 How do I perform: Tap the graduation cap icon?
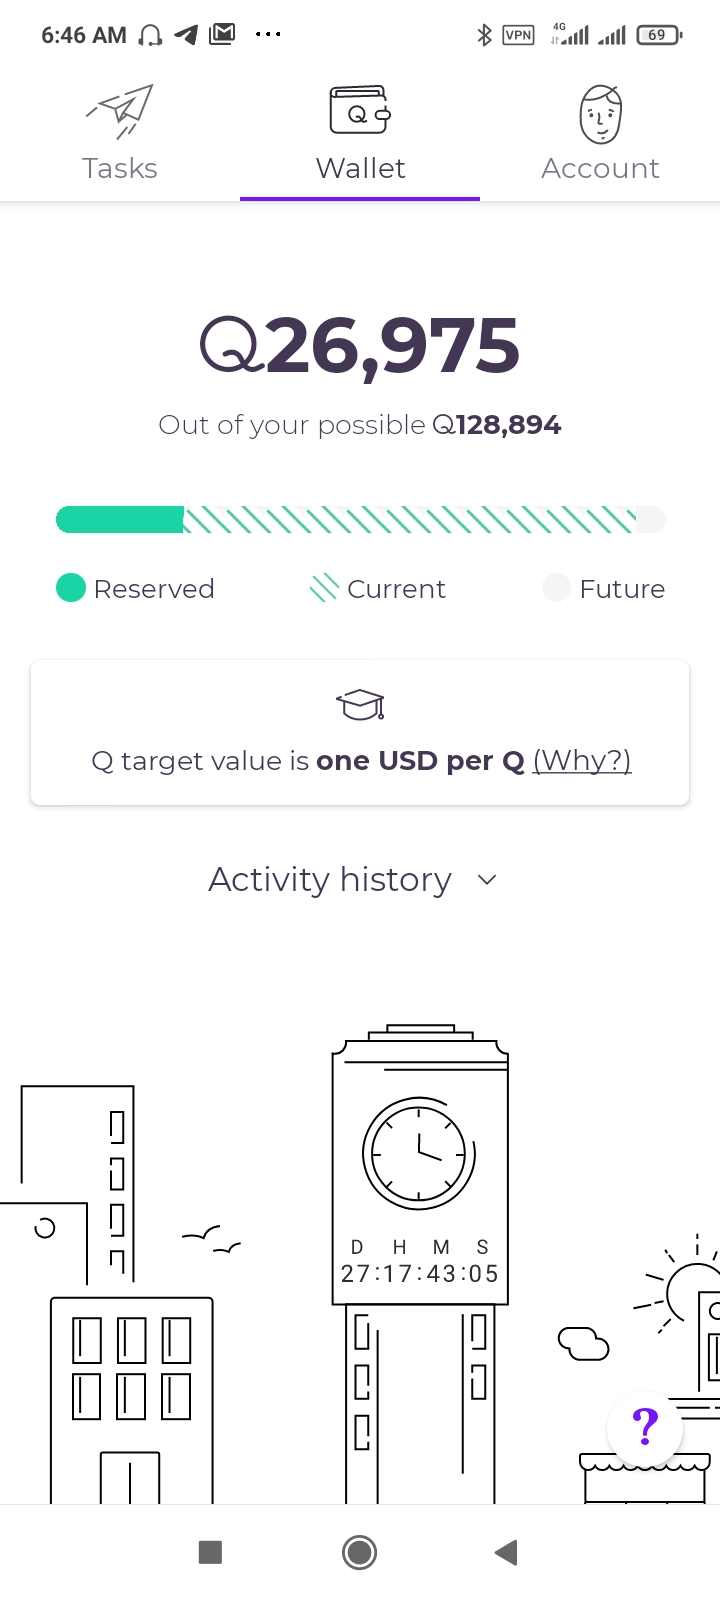pyautogui.click(x=360, y=705)
